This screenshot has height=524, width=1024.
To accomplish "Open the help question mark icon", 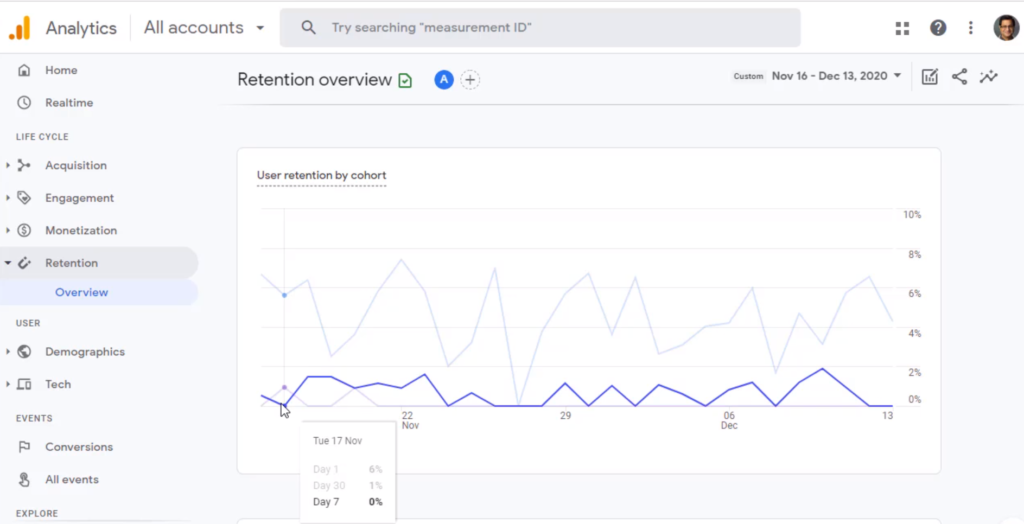I will coord(937,28).
